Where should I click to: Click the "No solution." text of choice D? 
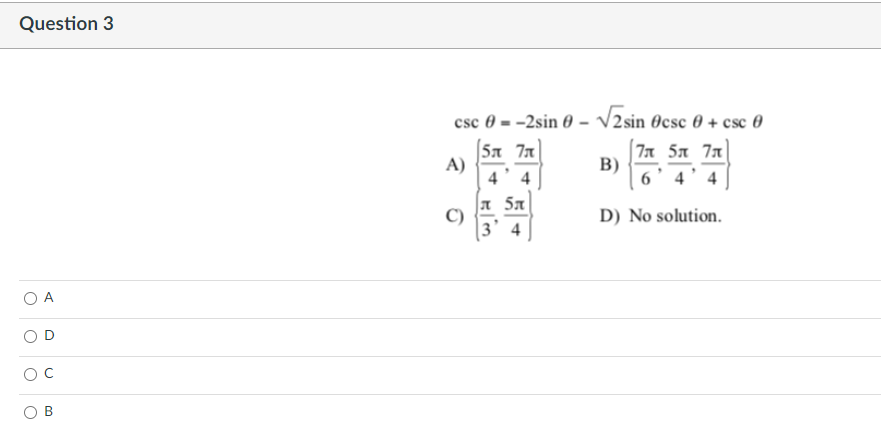[675, 216]
